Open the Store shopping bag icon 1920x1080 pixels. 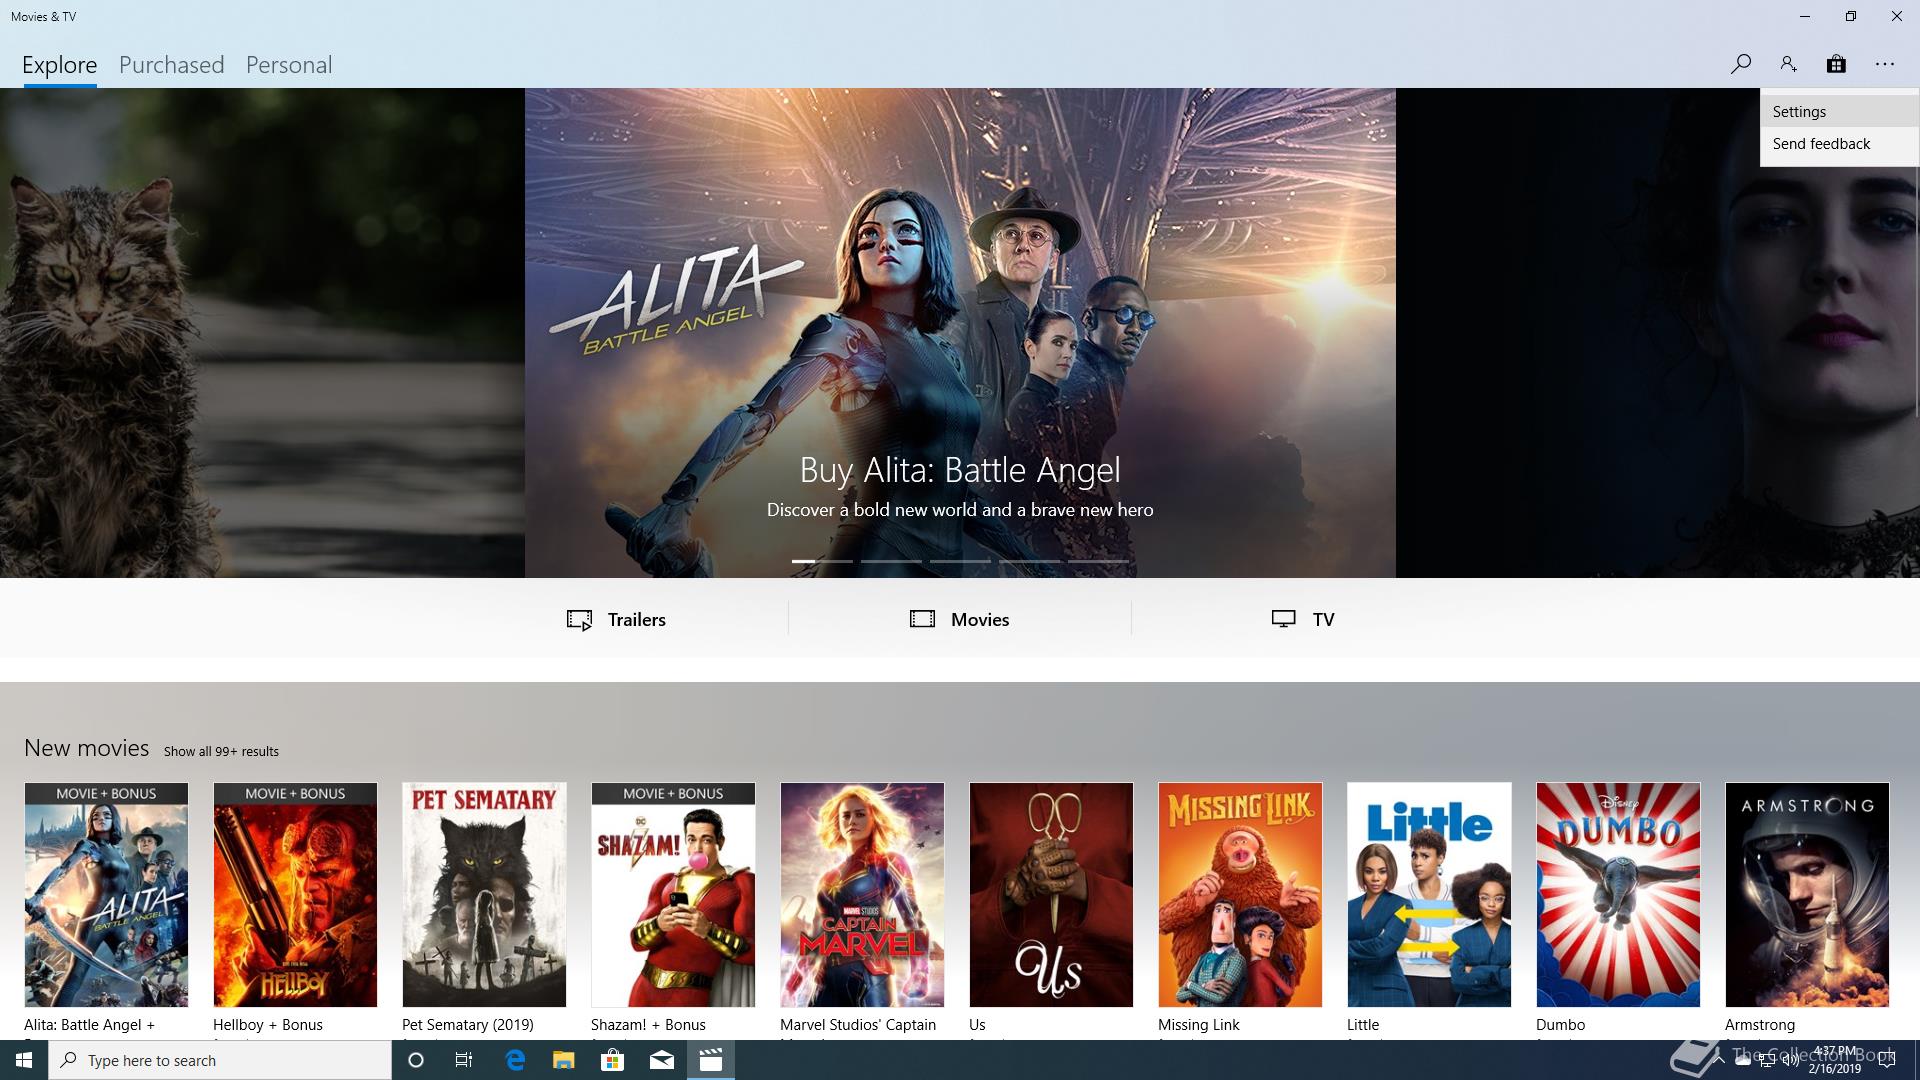click(x=1836, y=64)
